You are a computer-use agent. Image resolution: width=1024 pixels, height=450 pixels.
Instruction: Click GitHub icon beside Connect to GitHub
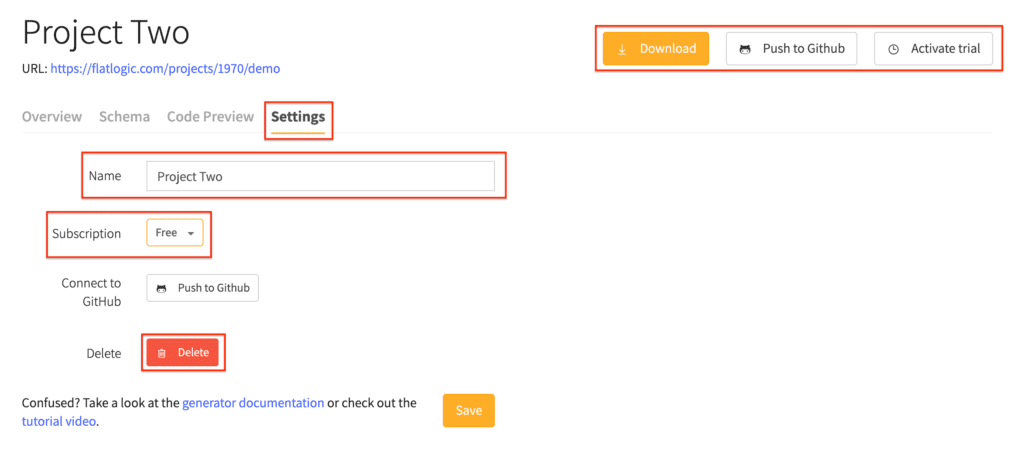click(161, 288)
